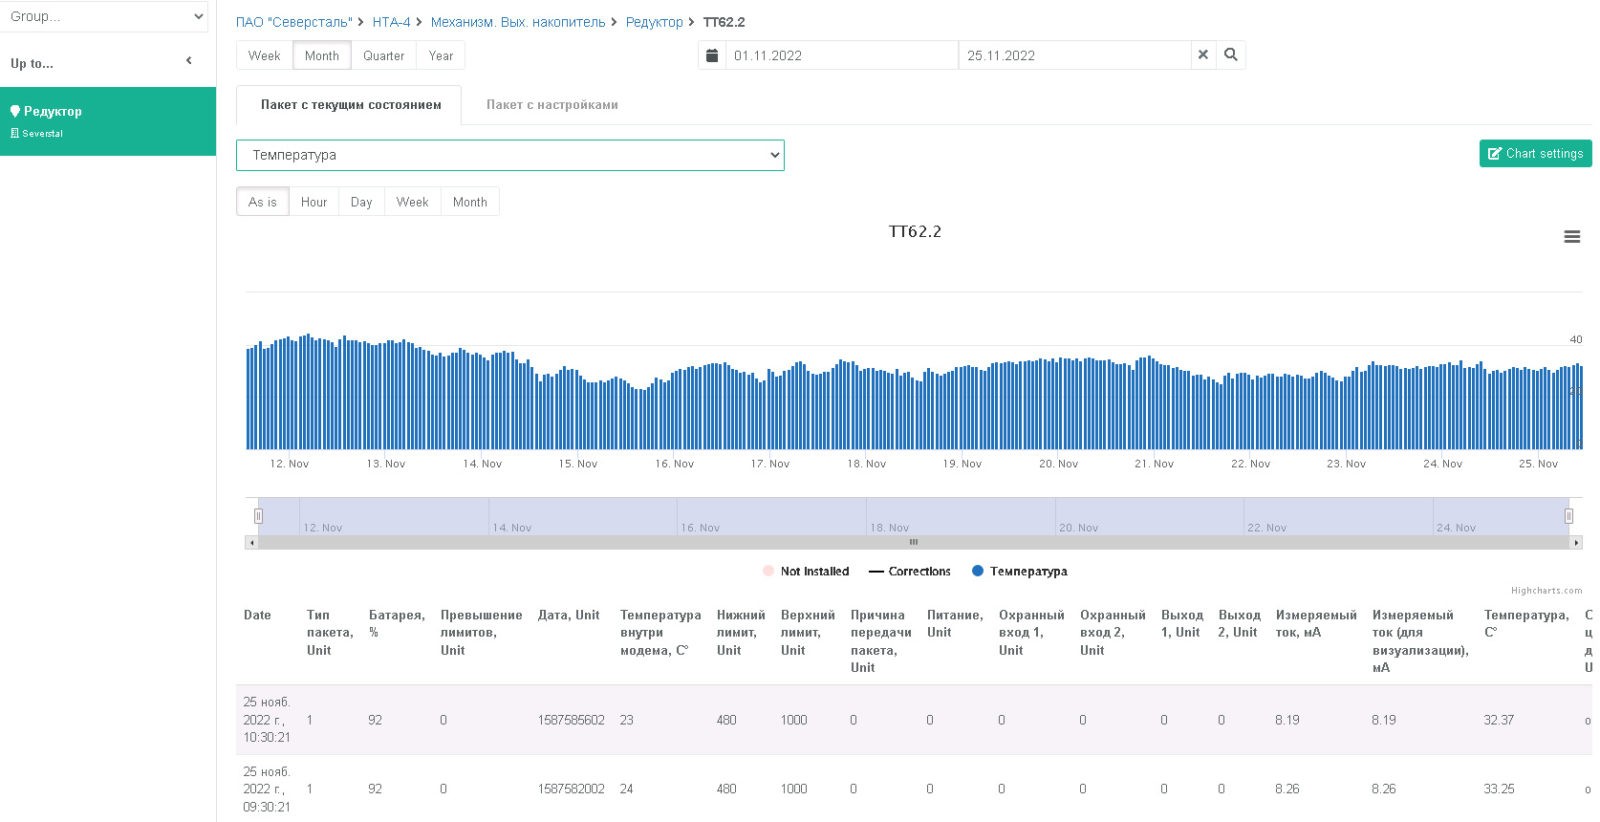Select the Quarter period range

click(x=384, y=55)
